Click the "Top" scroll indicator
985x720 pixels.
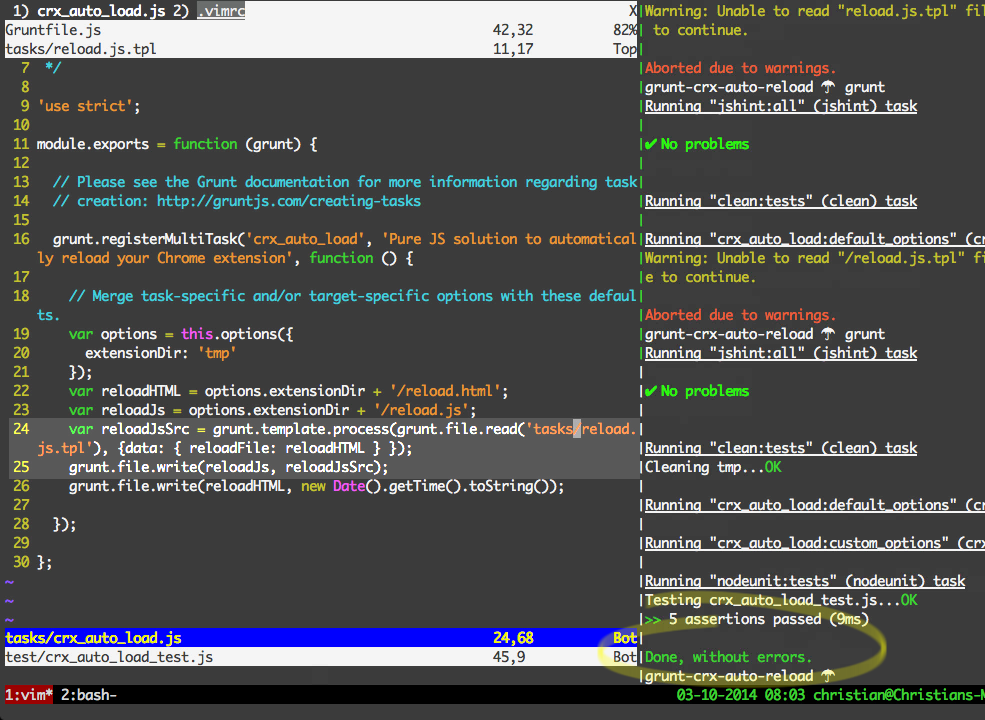[625, 48]
